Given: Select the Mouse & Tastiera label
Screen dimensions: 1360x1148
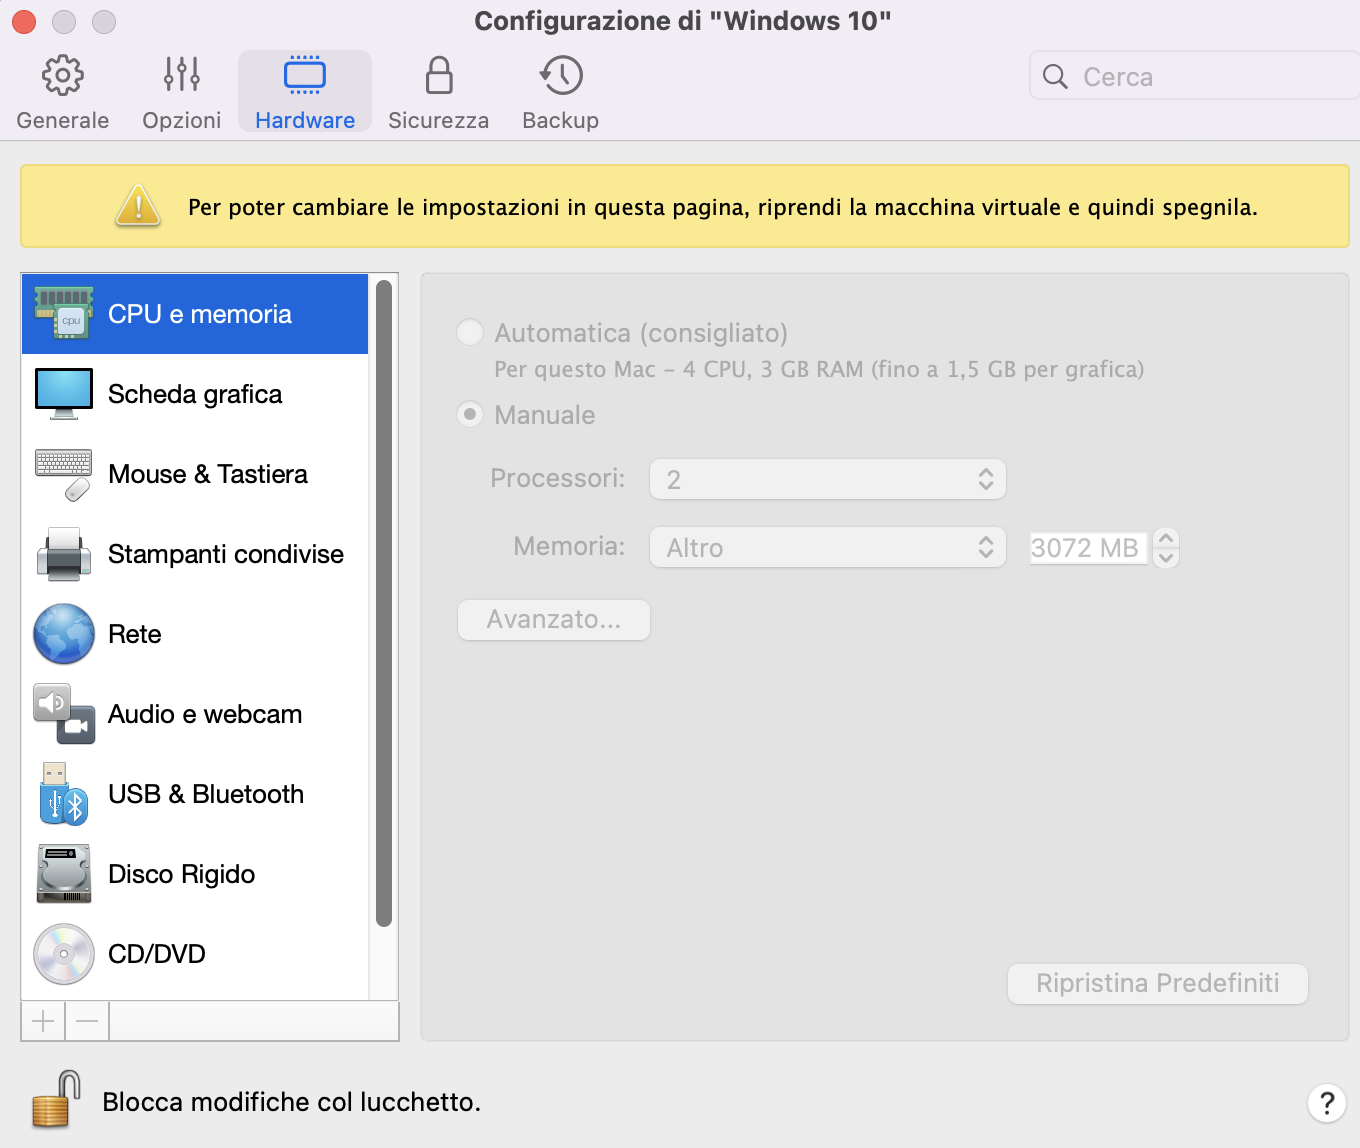Looking at the screenshot, I should point(208,474).
